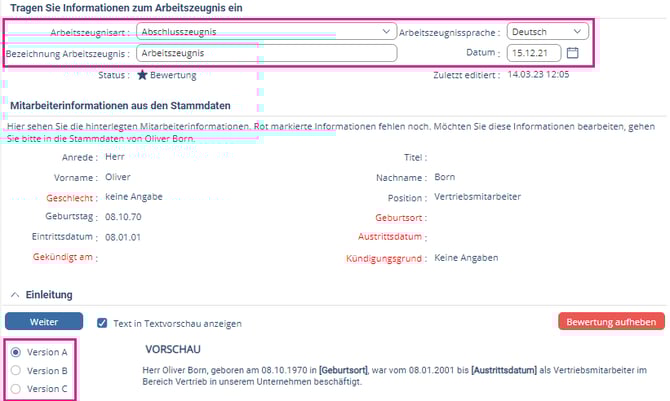Click the Bezeichnung Arbeitszeugnis input field

(266, 53)
